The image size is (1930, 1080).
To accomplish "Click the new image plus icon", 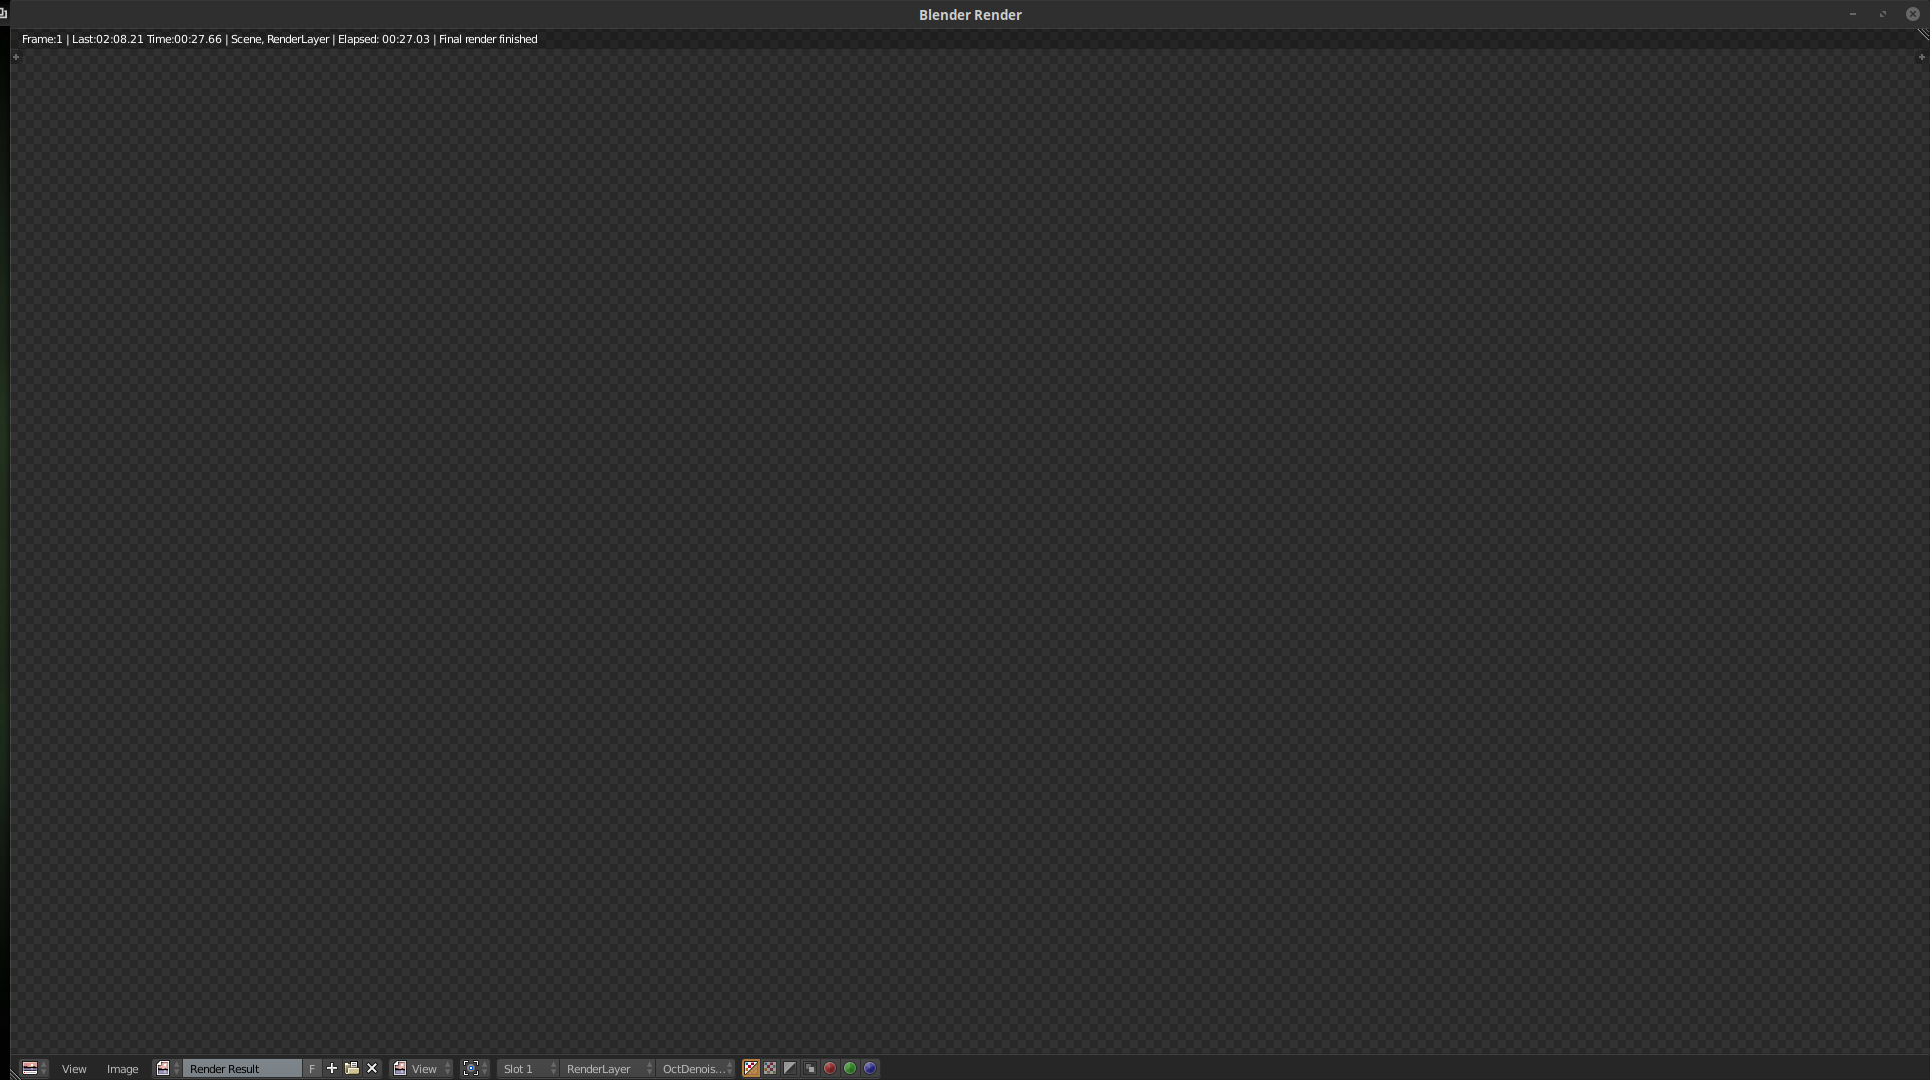I will tap(332, 1068).
